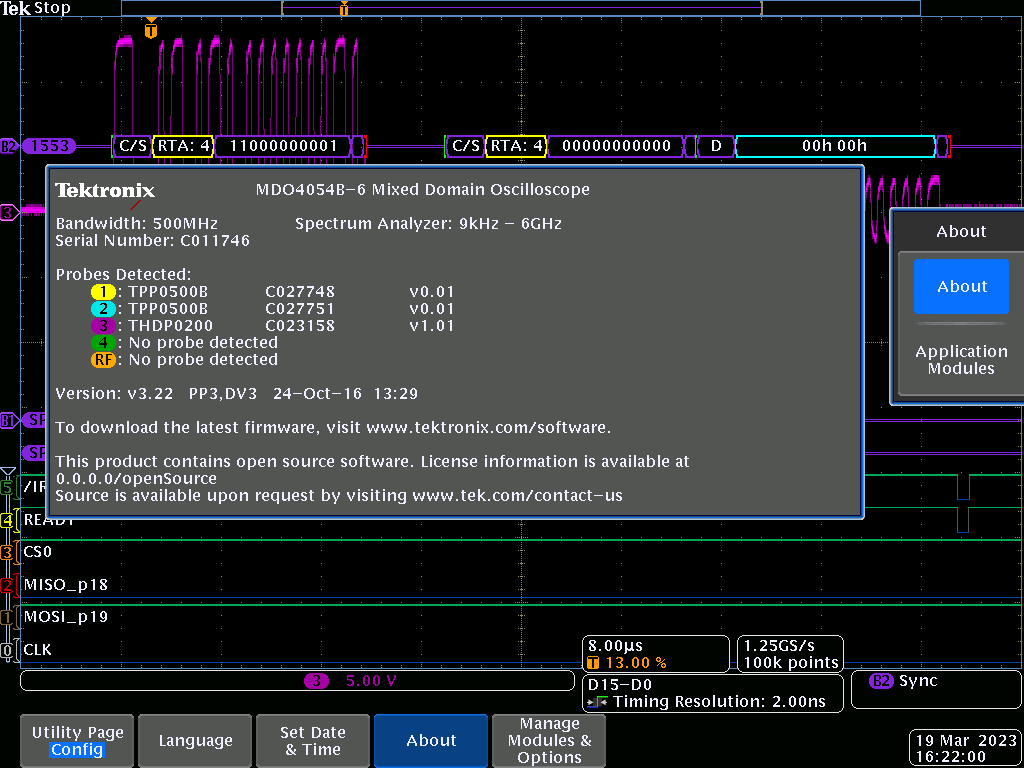Screen dimensions: 1024x768
Task: Select digital channel 1 MOSI_p19 indicator
Action: click(x=7, y=617)
